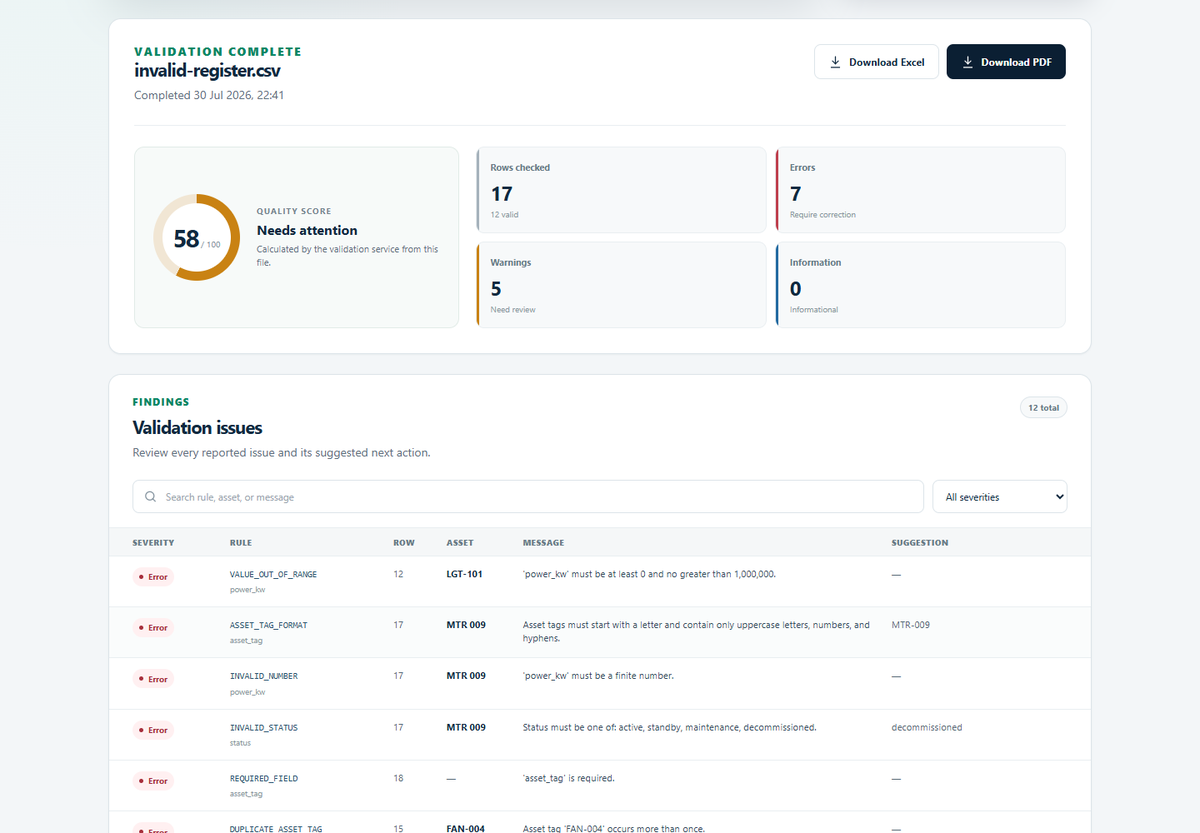This screenshot has width=1200, height=833.
Task: Click the VALUE_OUT_OF_RANGE rule name
Action: tap(273, 574)
